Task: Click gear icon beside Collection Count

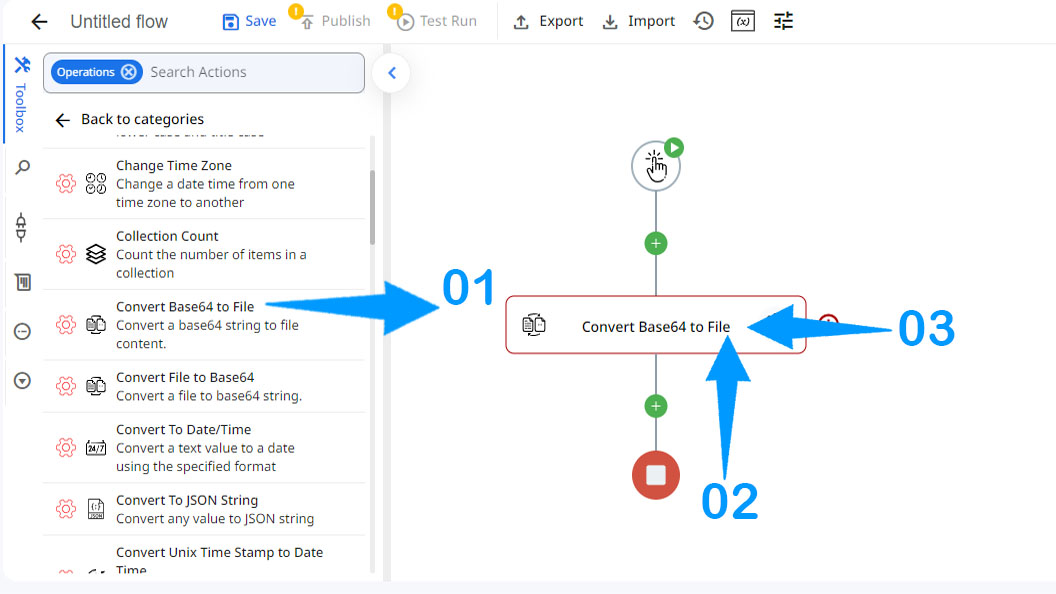Action: pyautogui.click(x=65, y=254)
